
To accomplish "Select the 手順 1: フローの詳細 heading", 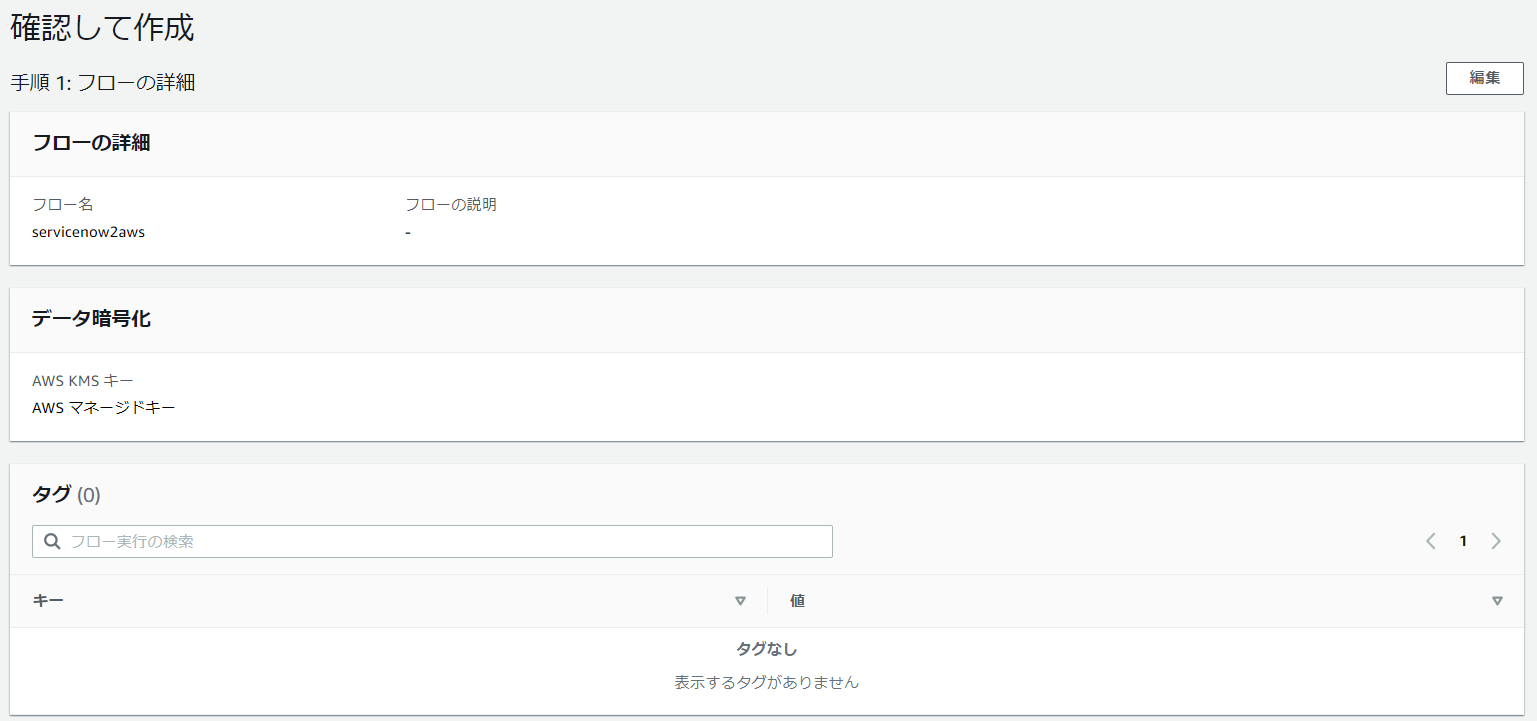I will (102, 82).
